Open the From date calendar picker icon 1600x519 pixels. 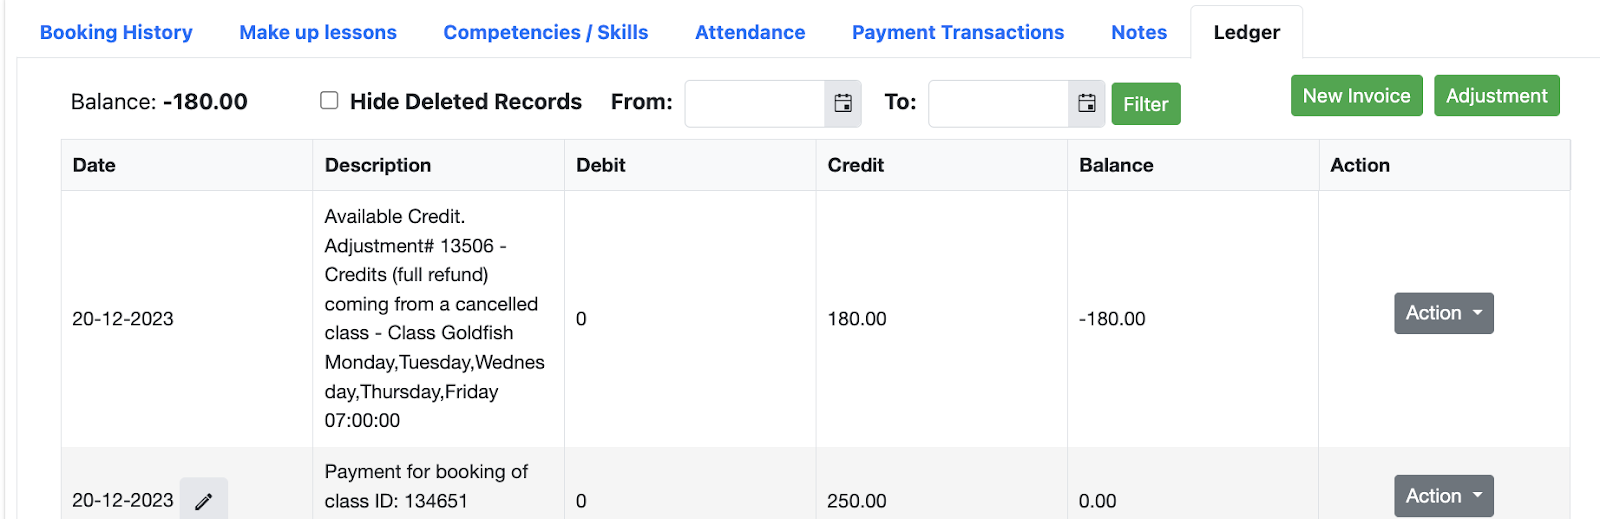(843, 103)
